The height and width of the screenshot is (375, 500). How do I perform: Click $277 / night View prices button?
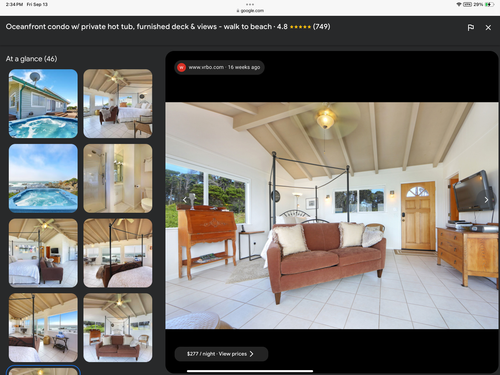(x=221, y=354)
